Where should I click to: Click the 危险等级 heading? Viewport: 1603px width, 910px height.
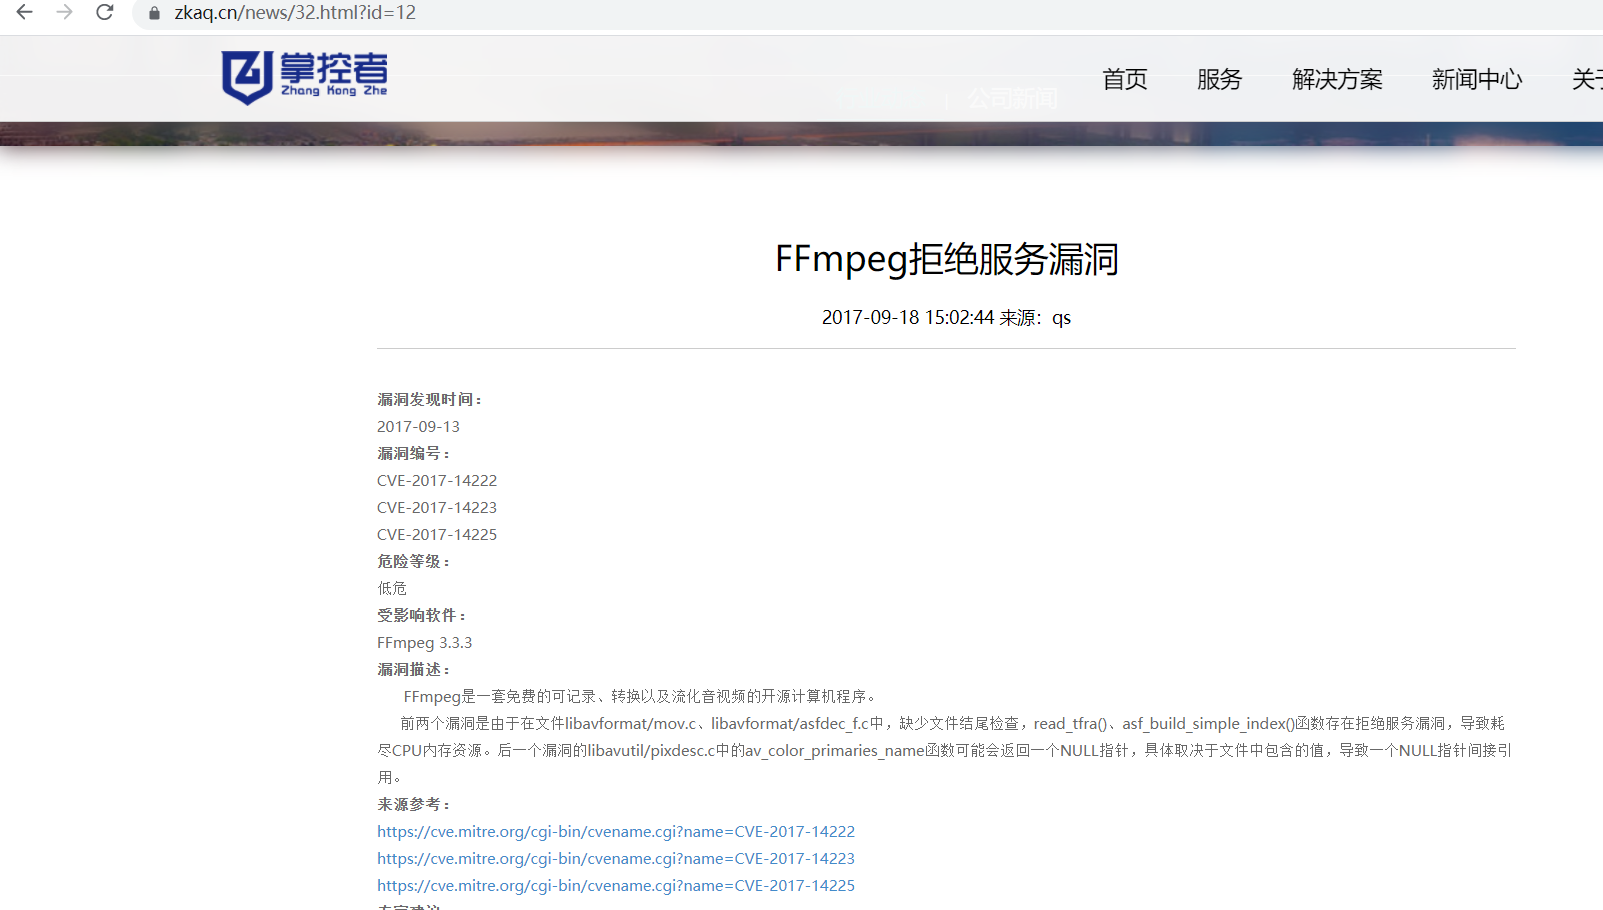414,561
